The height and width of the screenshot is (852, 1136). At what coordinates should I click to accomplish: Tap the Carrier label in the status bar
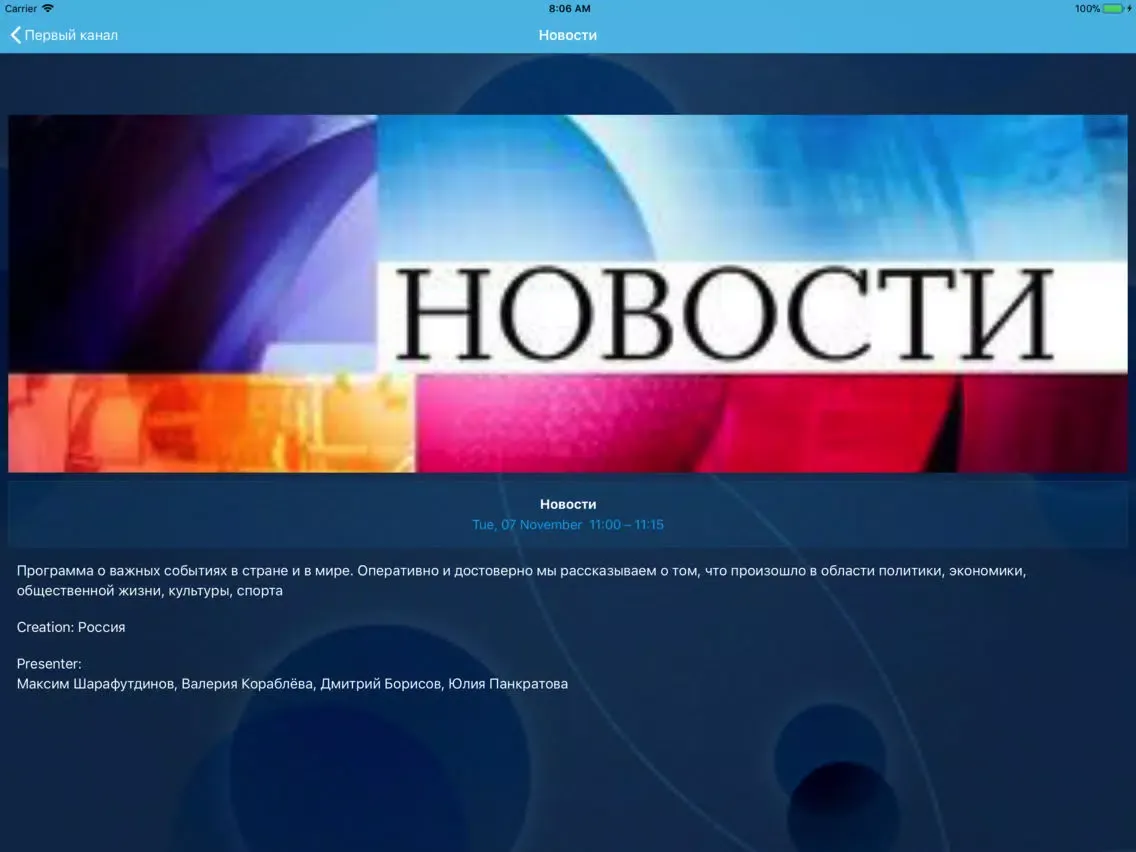pyautogui.click(x=20, y=9)
